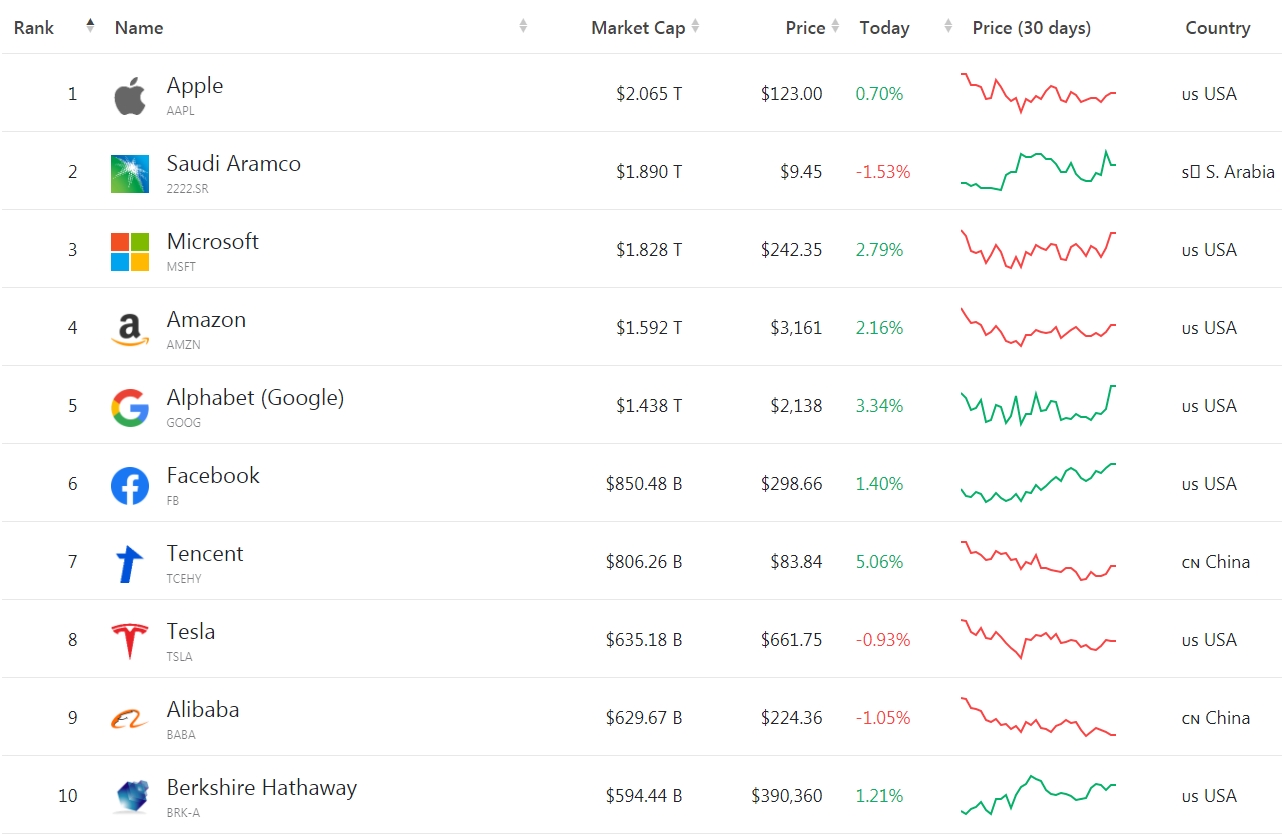Click the Apple company logo
Screen dimensions: 1282x834
130,95
